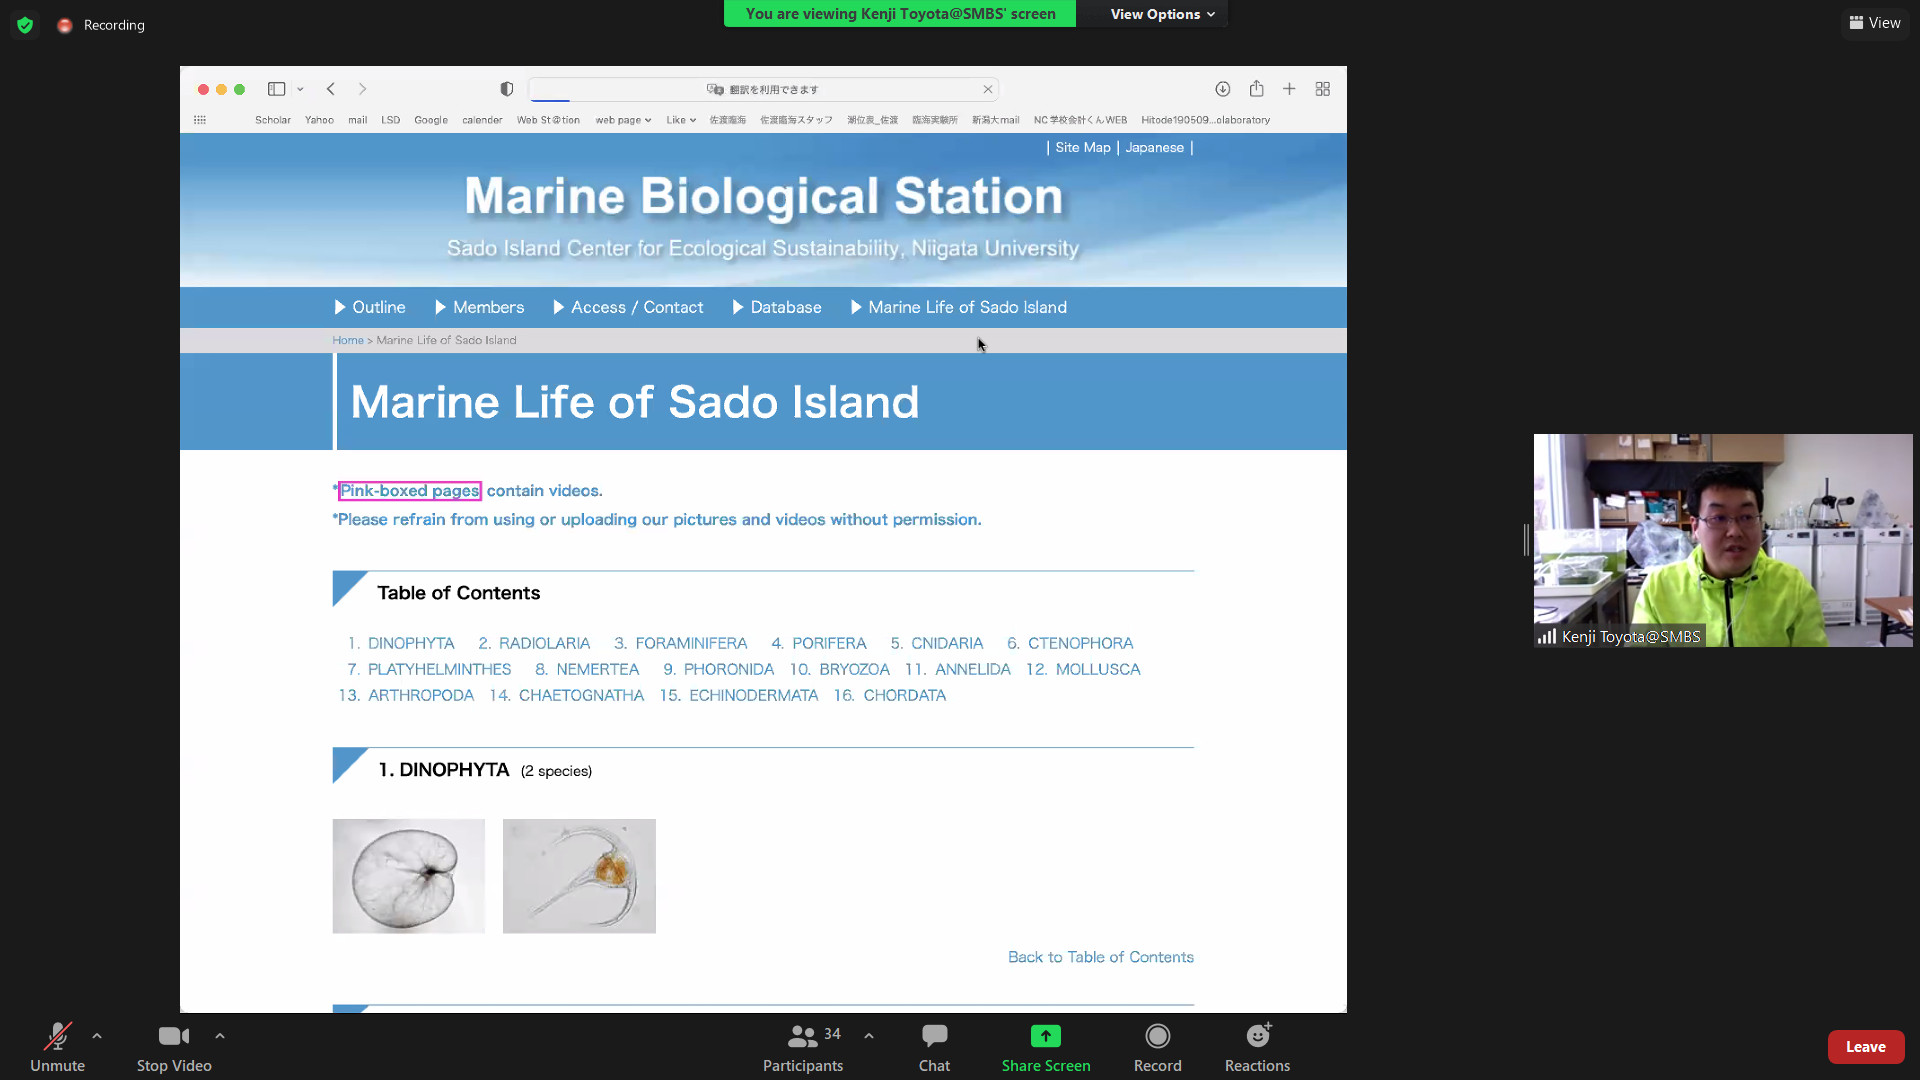This screenshot has height=1080, width=1920.
Task: Open the first Dinophyta species thumbnail
Action: [408, 876]
